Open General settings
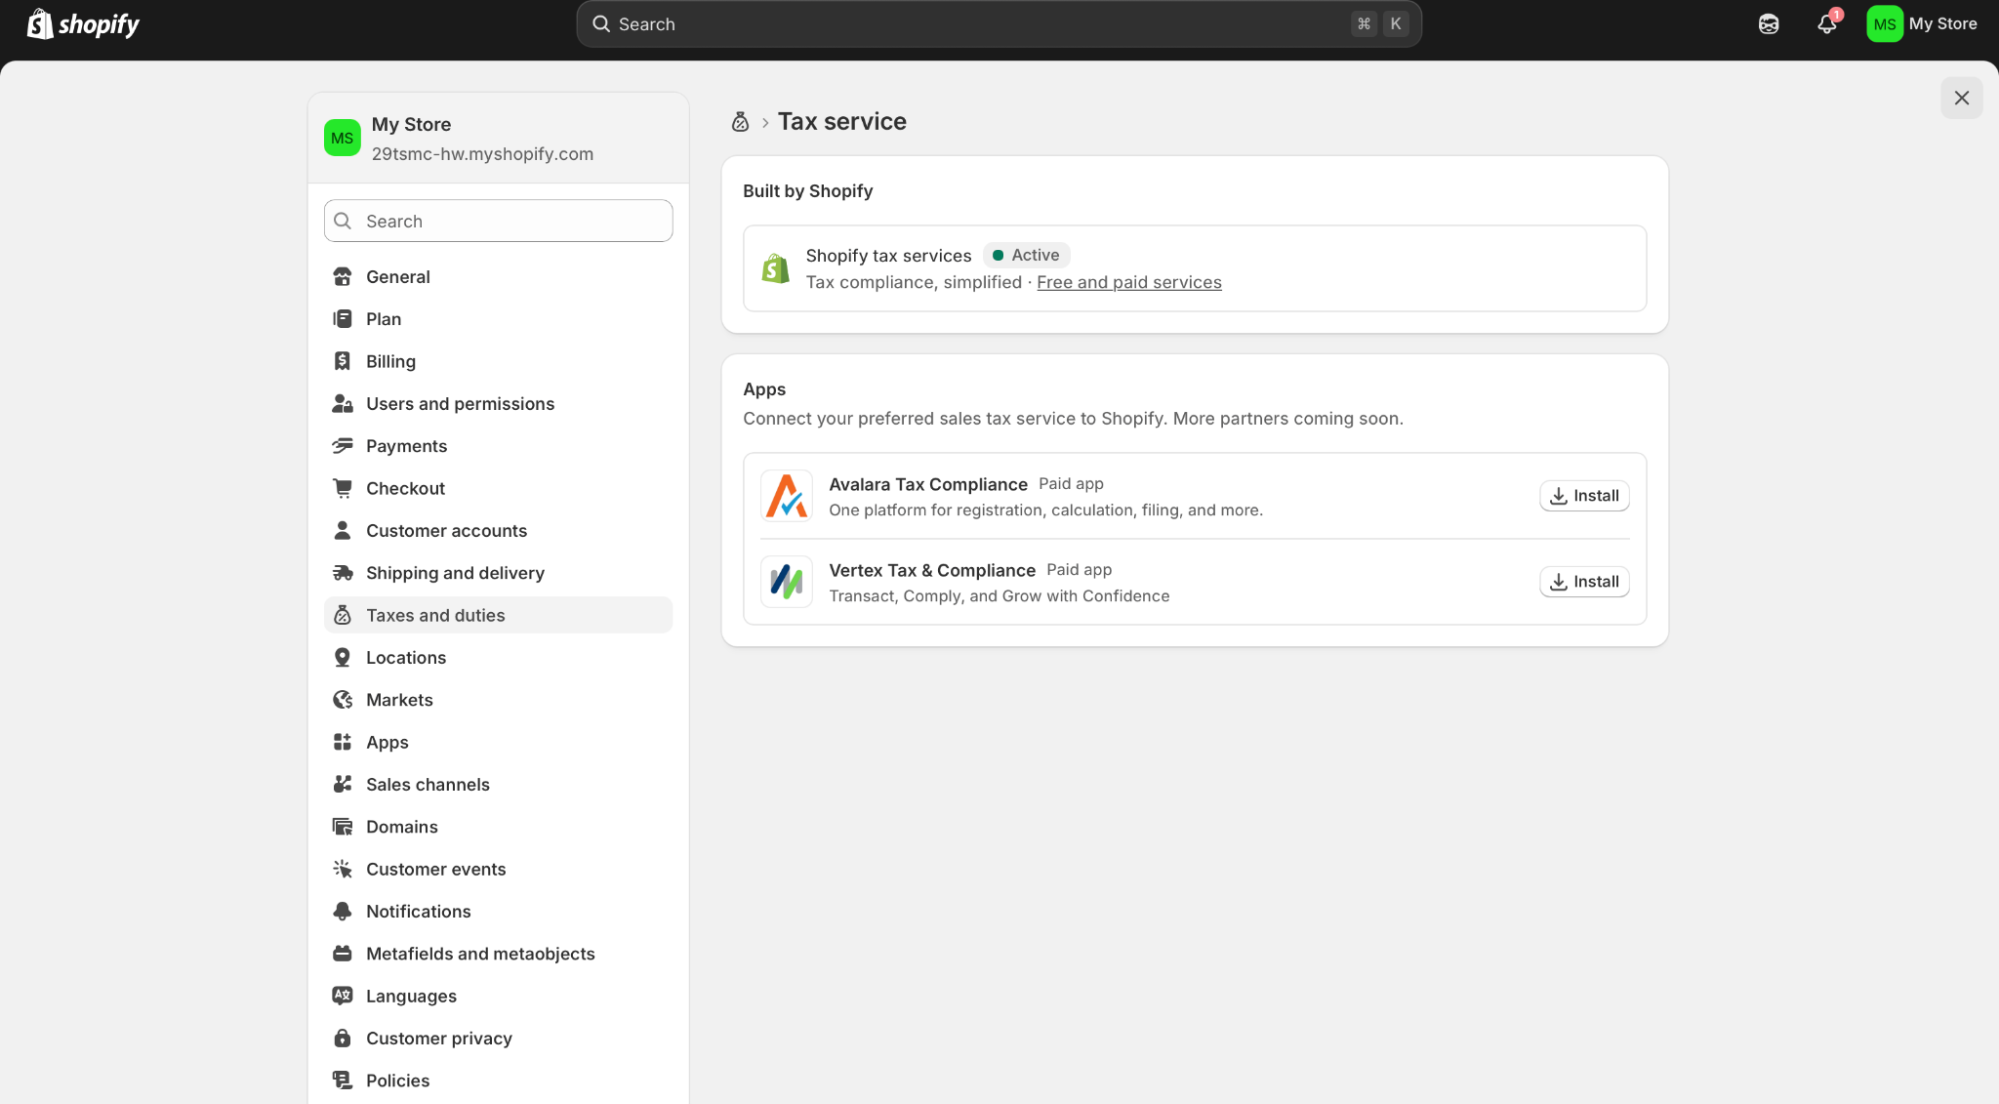The height and width of the screenshot is (1104, 1999). point(498,277)
